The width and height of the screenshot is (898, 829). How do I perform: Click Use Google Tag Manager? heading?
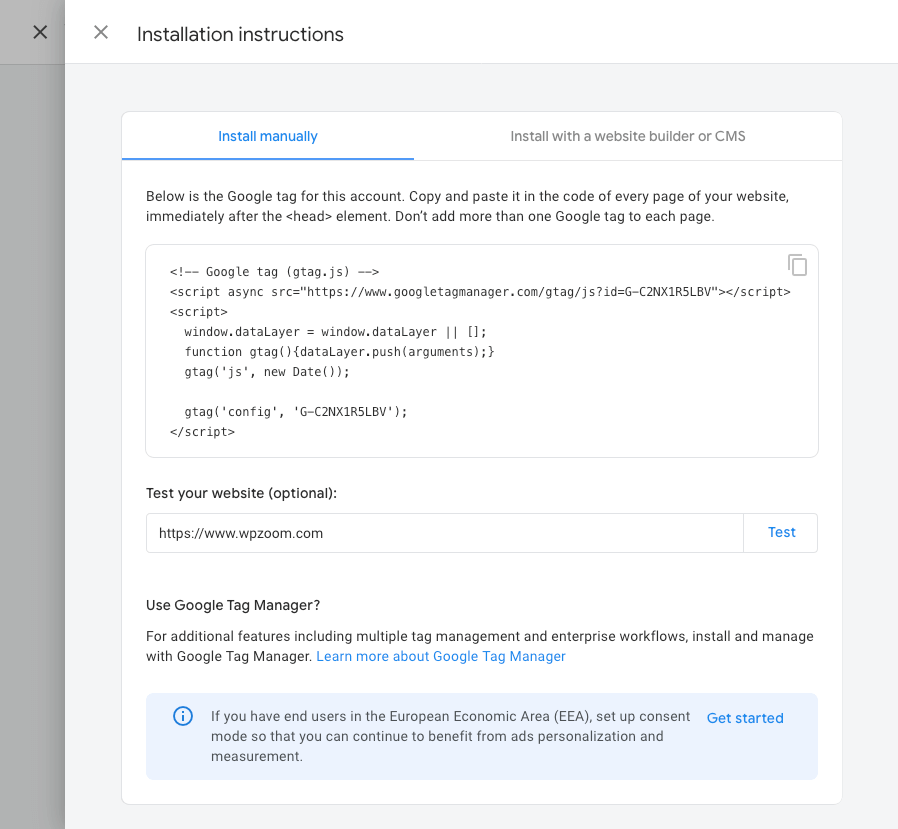coord(233,605)
